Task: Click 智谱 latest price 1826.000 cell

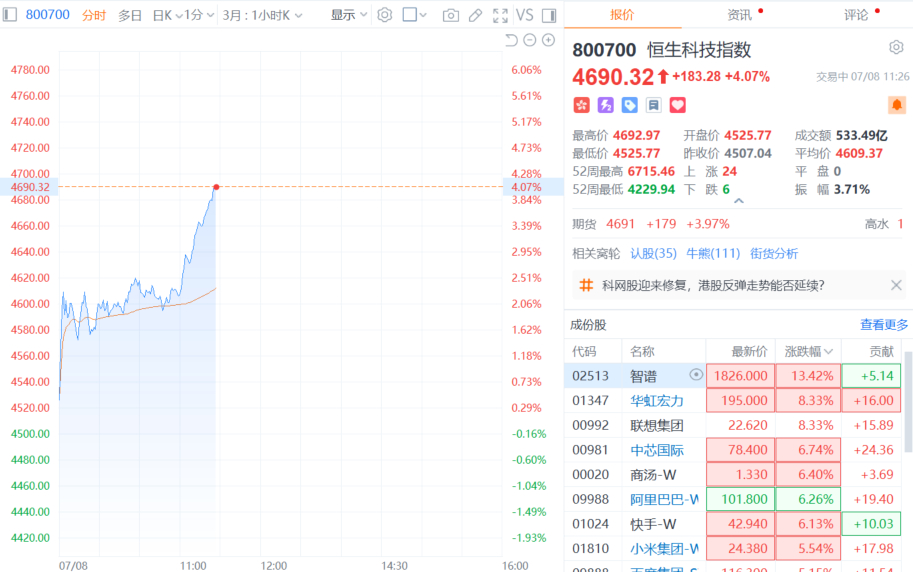Action: coord(740,376)
